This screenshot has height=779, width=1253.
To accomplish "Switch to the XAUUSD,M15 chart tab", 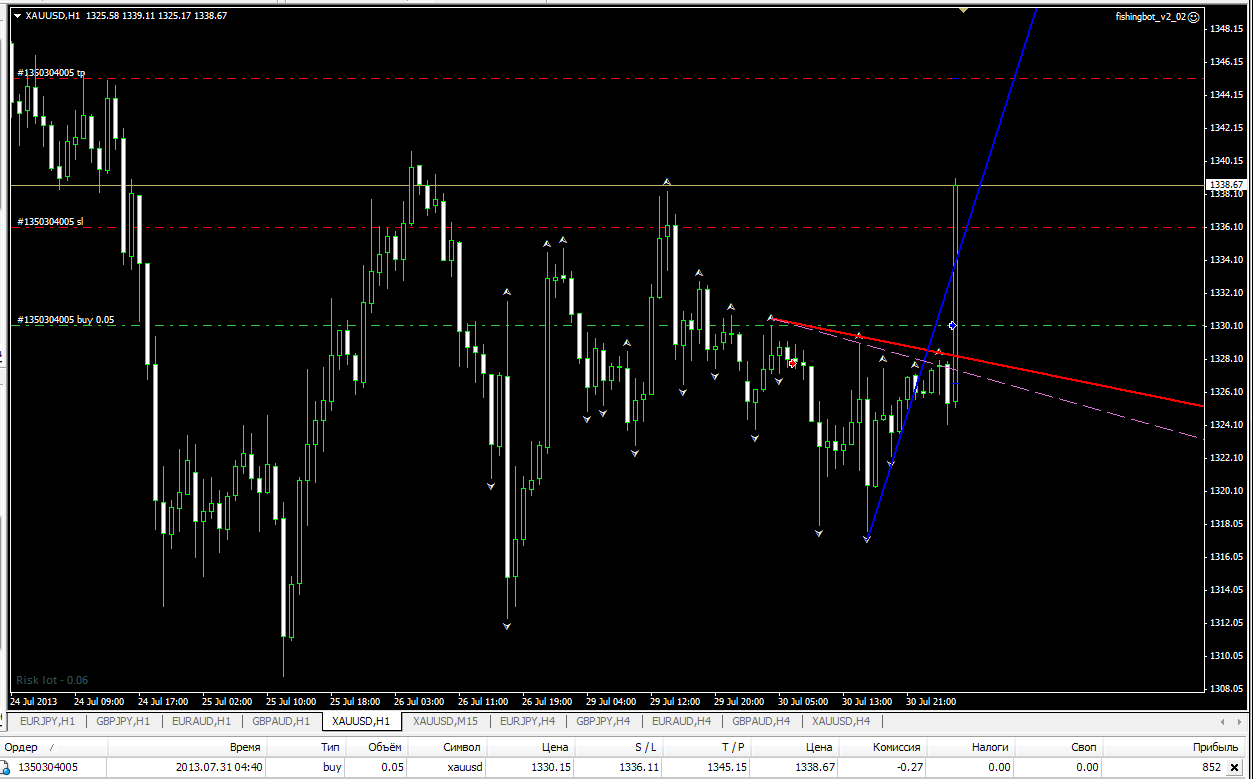I will tap(445, 721).
